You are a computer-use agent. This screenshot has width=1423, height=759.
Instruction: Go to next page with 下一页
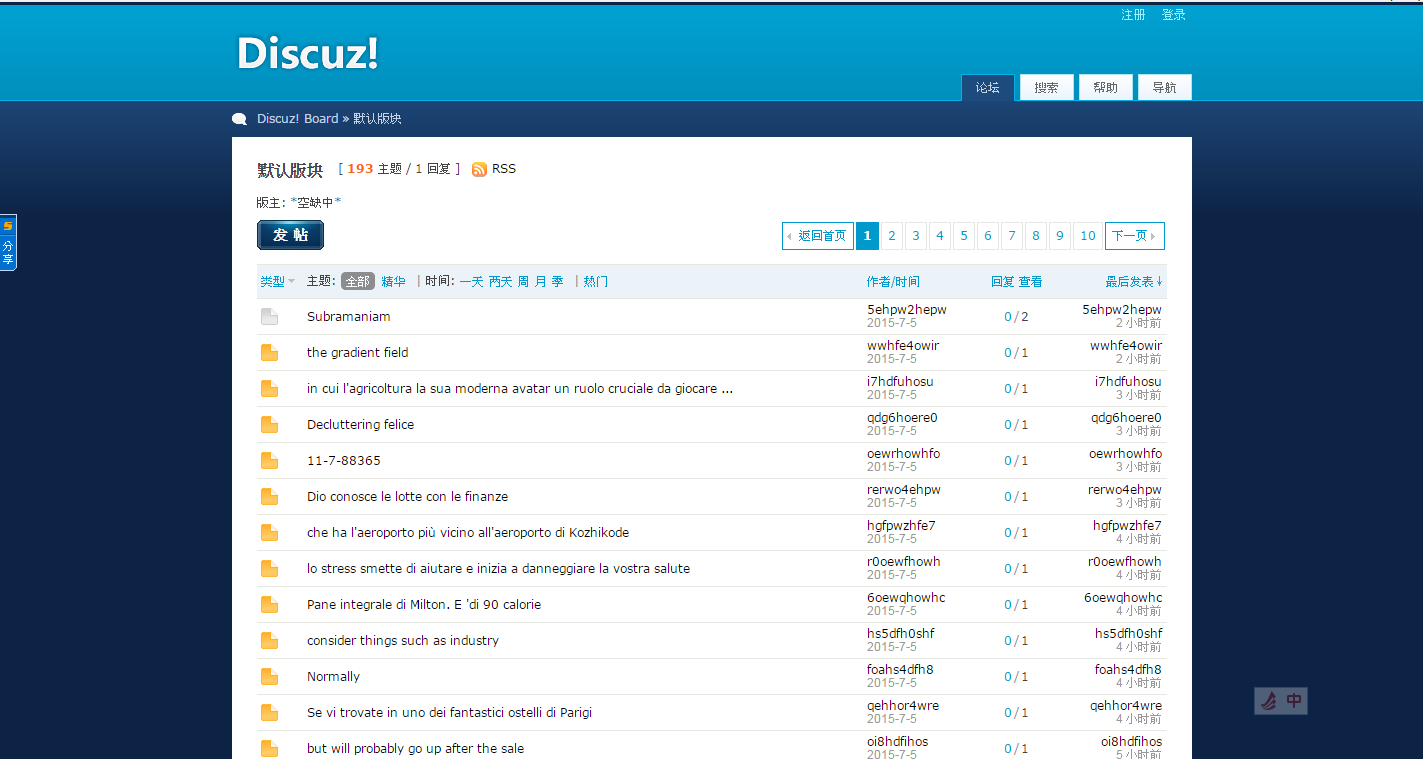point(1134,236)
